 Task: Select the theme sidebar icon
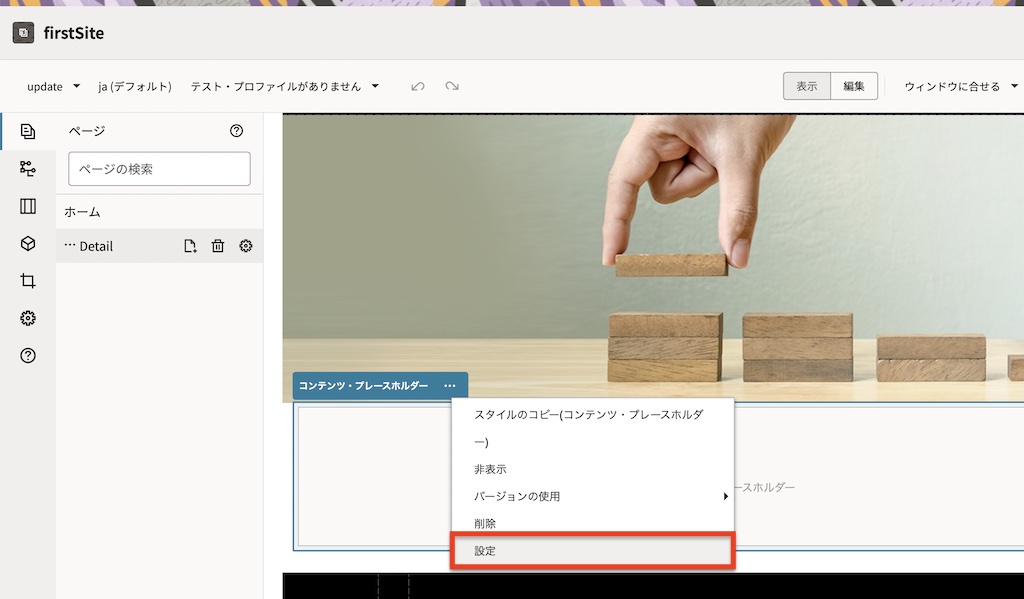[26, 280]
